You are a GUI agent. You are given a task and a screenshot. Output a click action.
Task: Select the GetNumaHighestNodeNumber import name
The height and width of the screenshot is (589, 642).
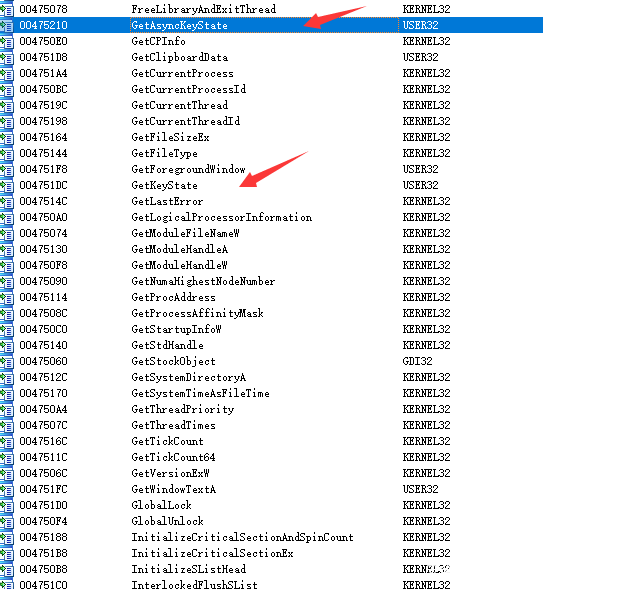203,281
